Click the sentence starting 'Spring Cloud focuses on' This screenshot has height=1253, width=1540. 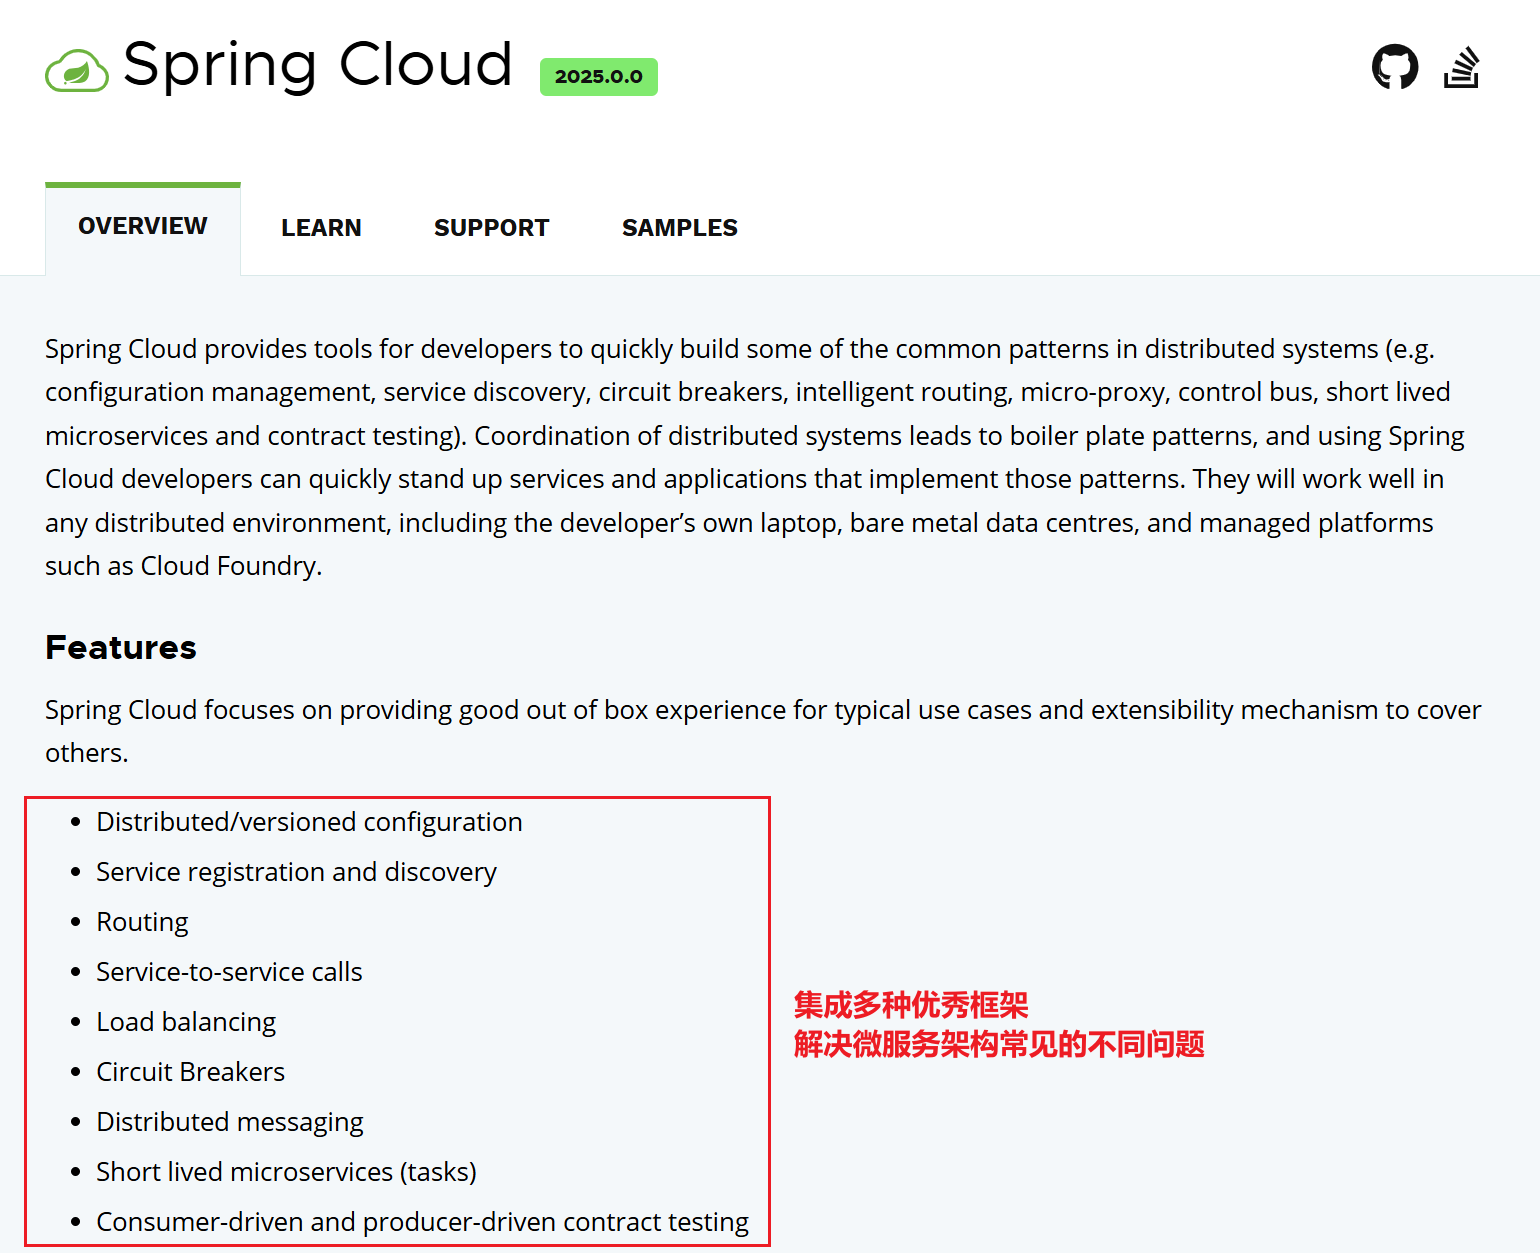click(763, 731)
